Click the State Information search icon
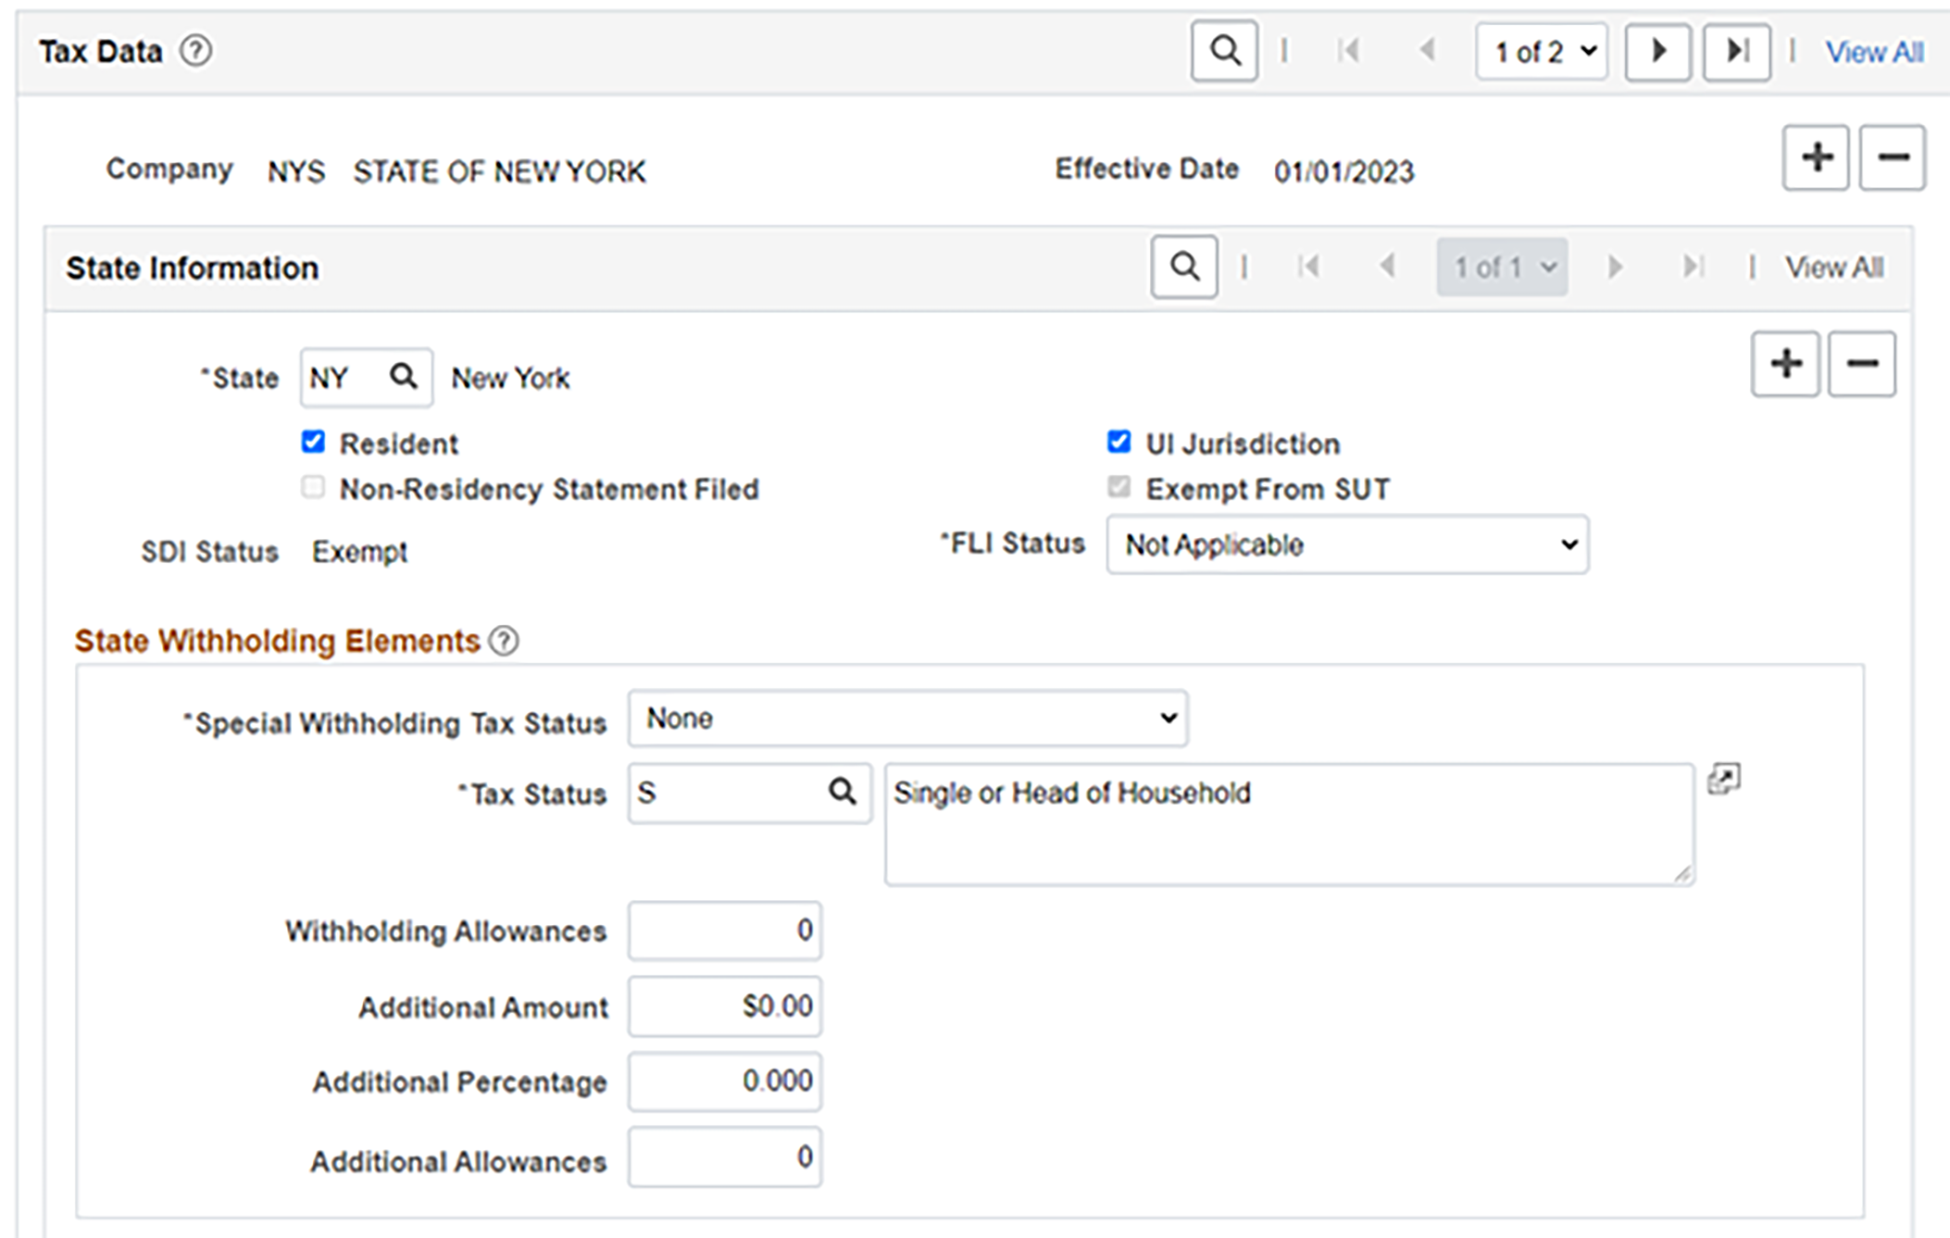 tap(1184, 267)
